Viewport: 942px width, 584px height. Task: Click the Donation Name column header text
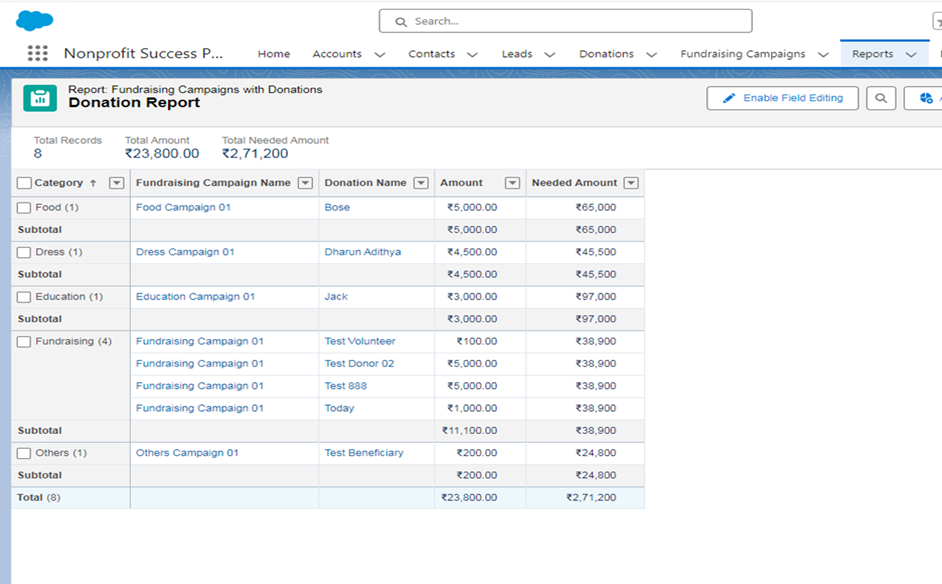point(365,183)
